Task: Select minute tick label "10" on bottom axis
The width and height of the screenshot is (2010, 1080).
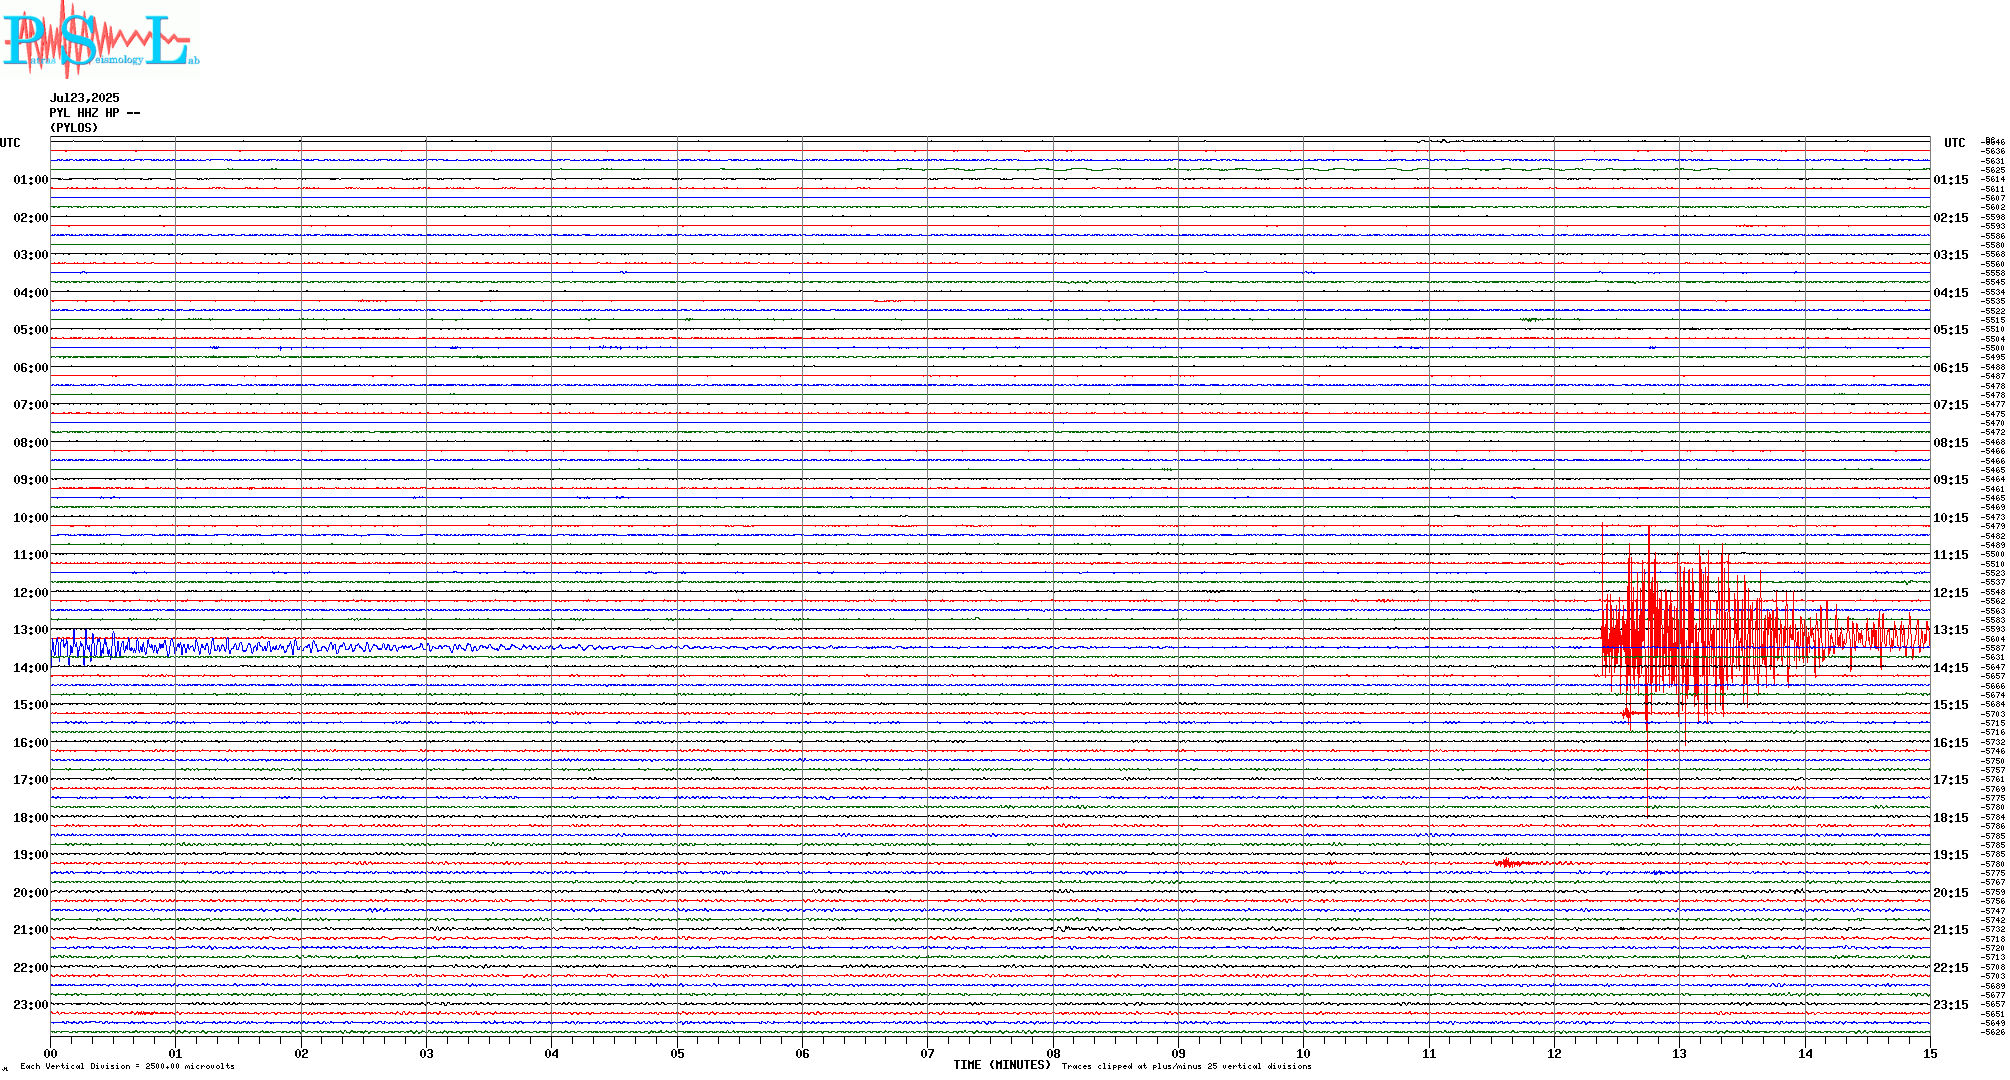Action: tap(1303, 1053)
